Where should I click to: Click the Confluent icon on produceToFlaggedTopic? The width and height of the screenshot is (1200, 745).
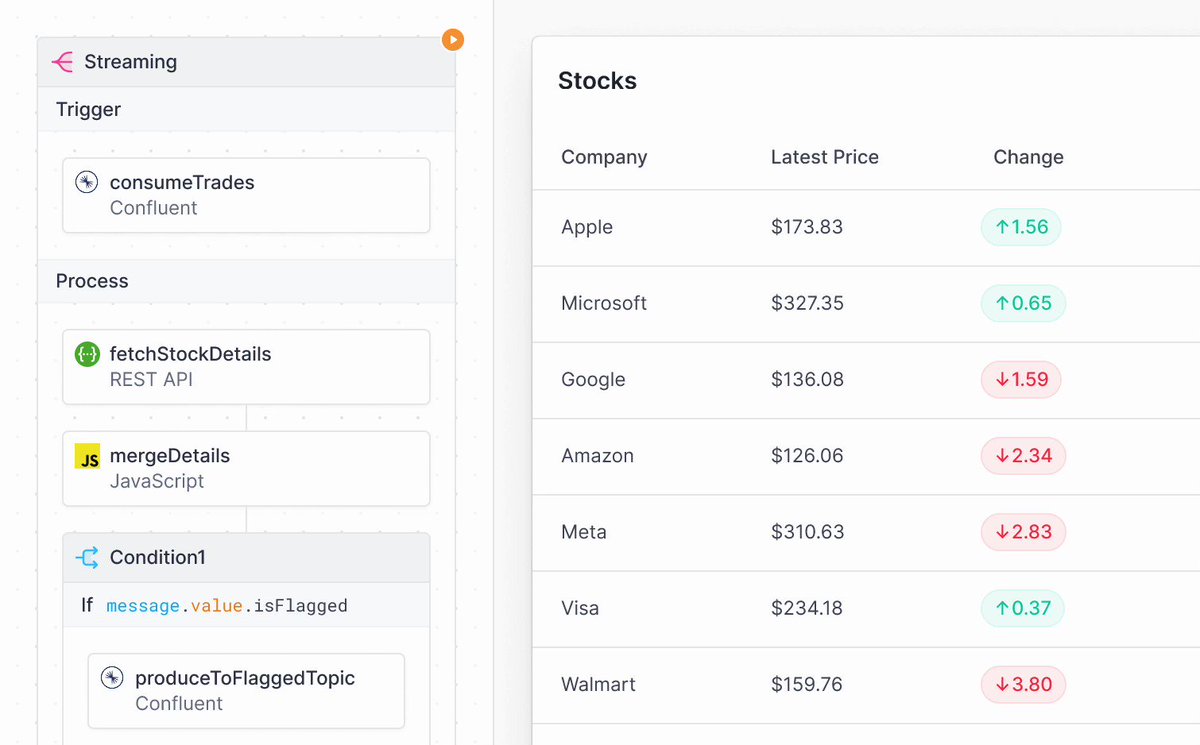(x=113, y=678)
